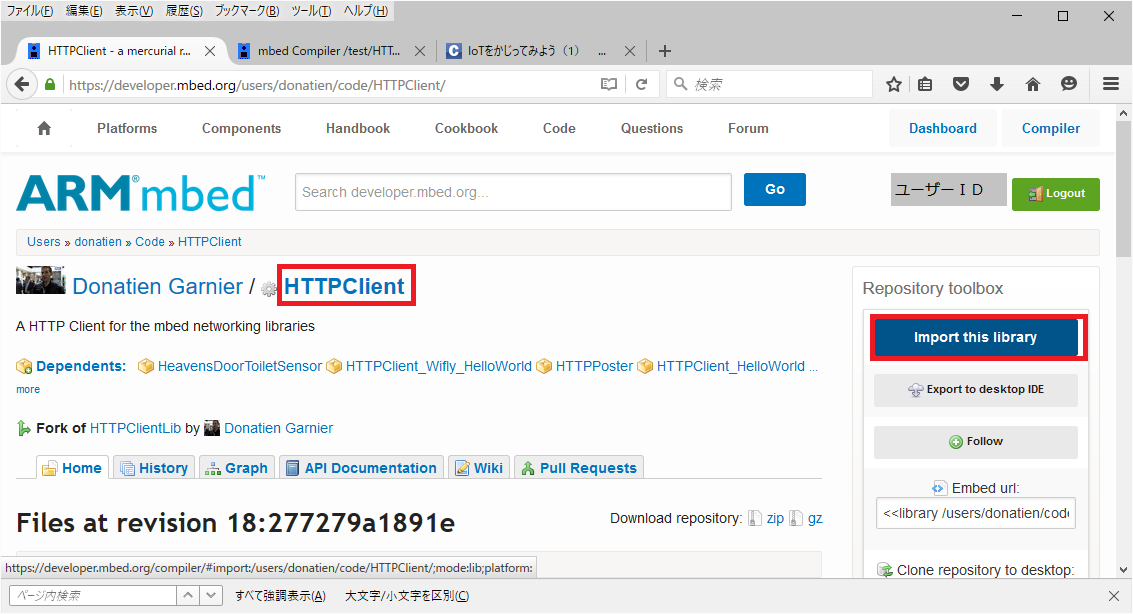Viewport: 1133px width, 614px height.
Task: Select the Wiki repository tab
Action: (x=479, y=468)
